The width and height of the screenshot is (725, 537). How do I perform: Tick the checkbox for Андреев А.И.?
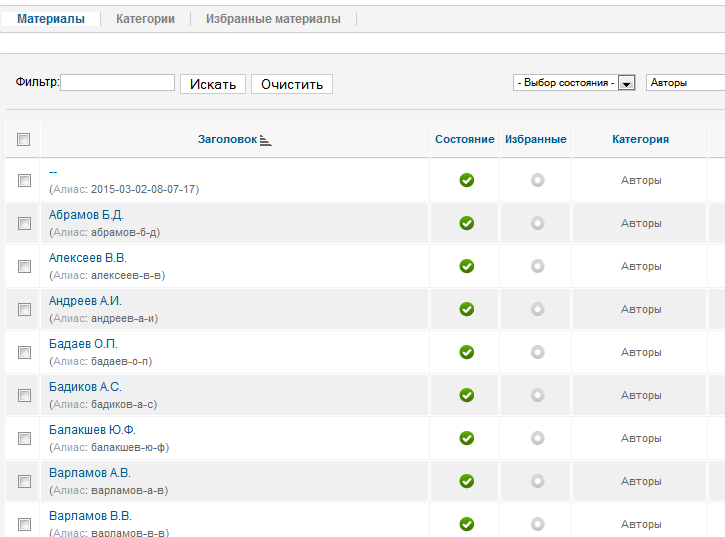(25, 309)
